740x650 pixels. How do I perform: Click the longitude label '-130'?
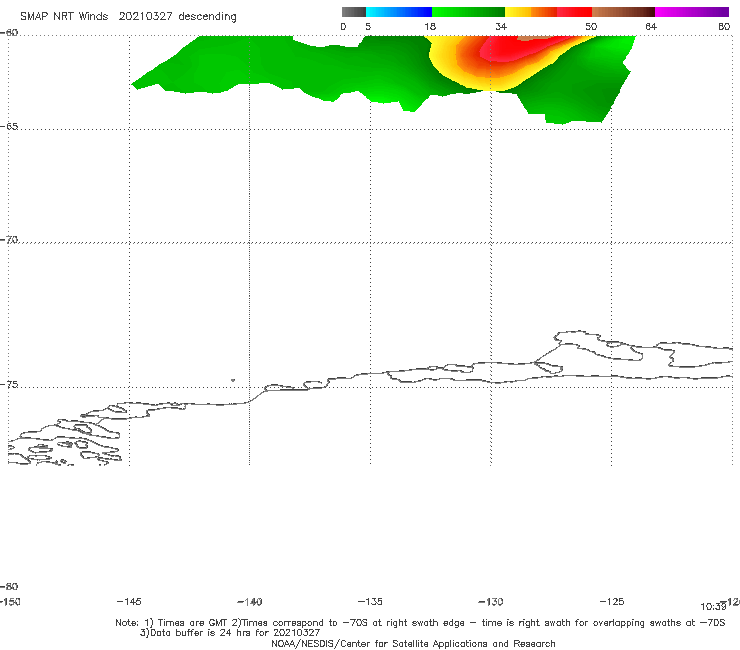491,602
